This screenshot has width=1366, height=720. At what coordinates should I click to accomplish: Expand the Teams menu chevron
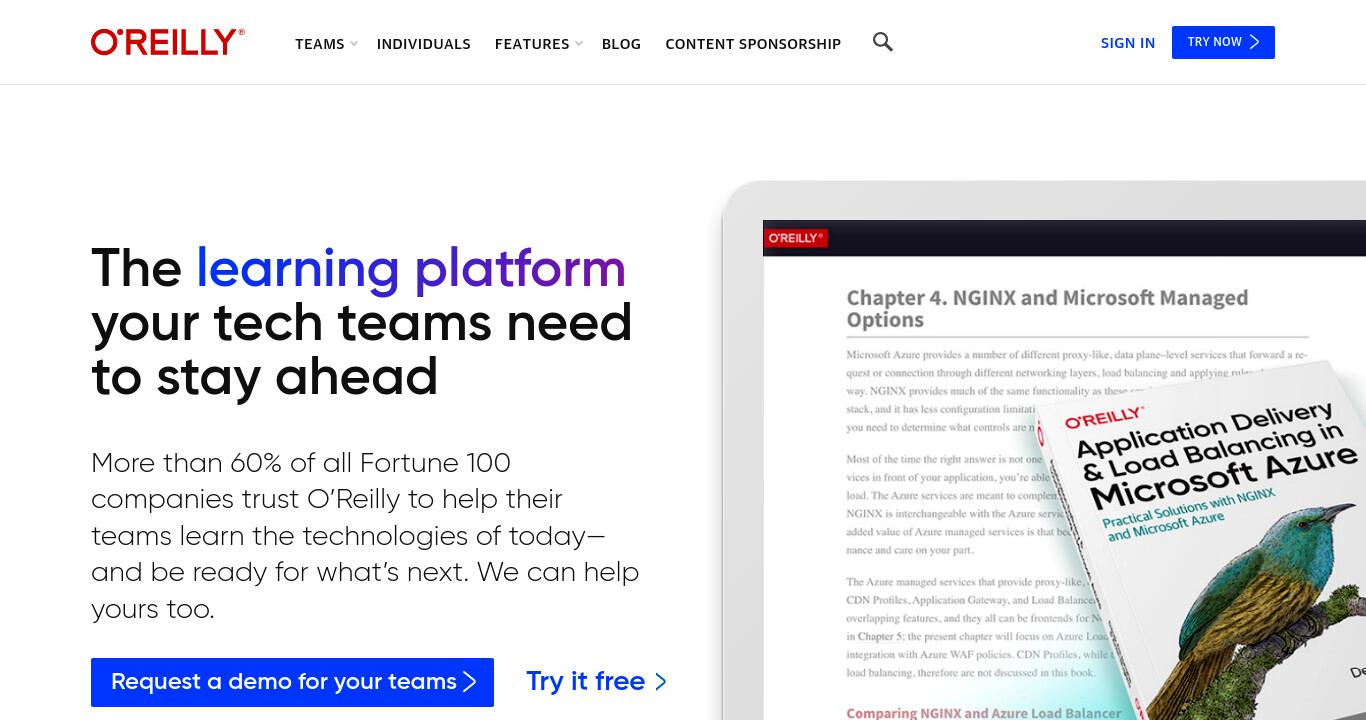click(x=354, y=44)
